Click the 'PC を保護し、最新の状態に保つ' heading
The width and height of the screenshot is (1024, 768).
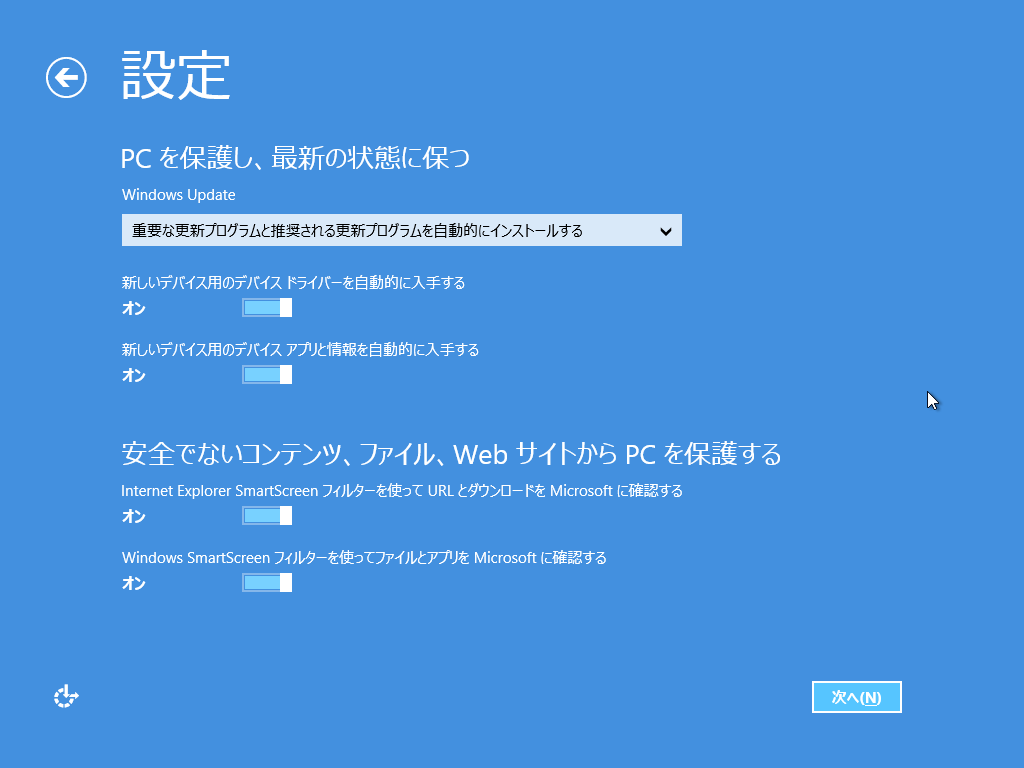point(296,158)
